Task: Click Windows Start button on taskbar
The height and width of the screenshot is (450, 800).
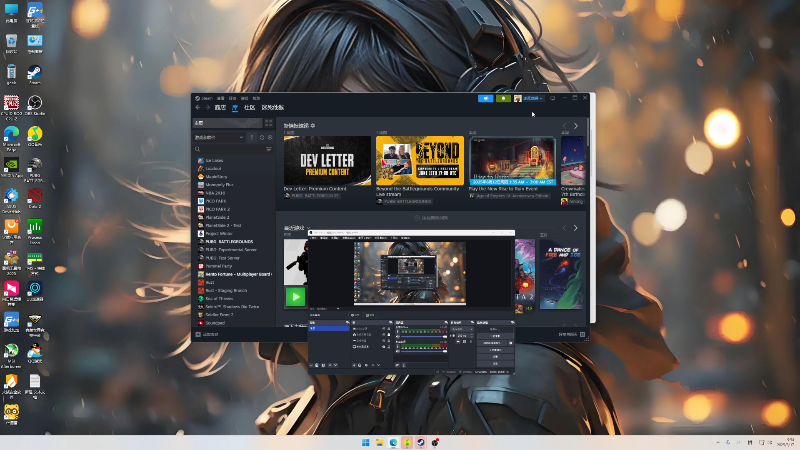Action: pos(366,442)
